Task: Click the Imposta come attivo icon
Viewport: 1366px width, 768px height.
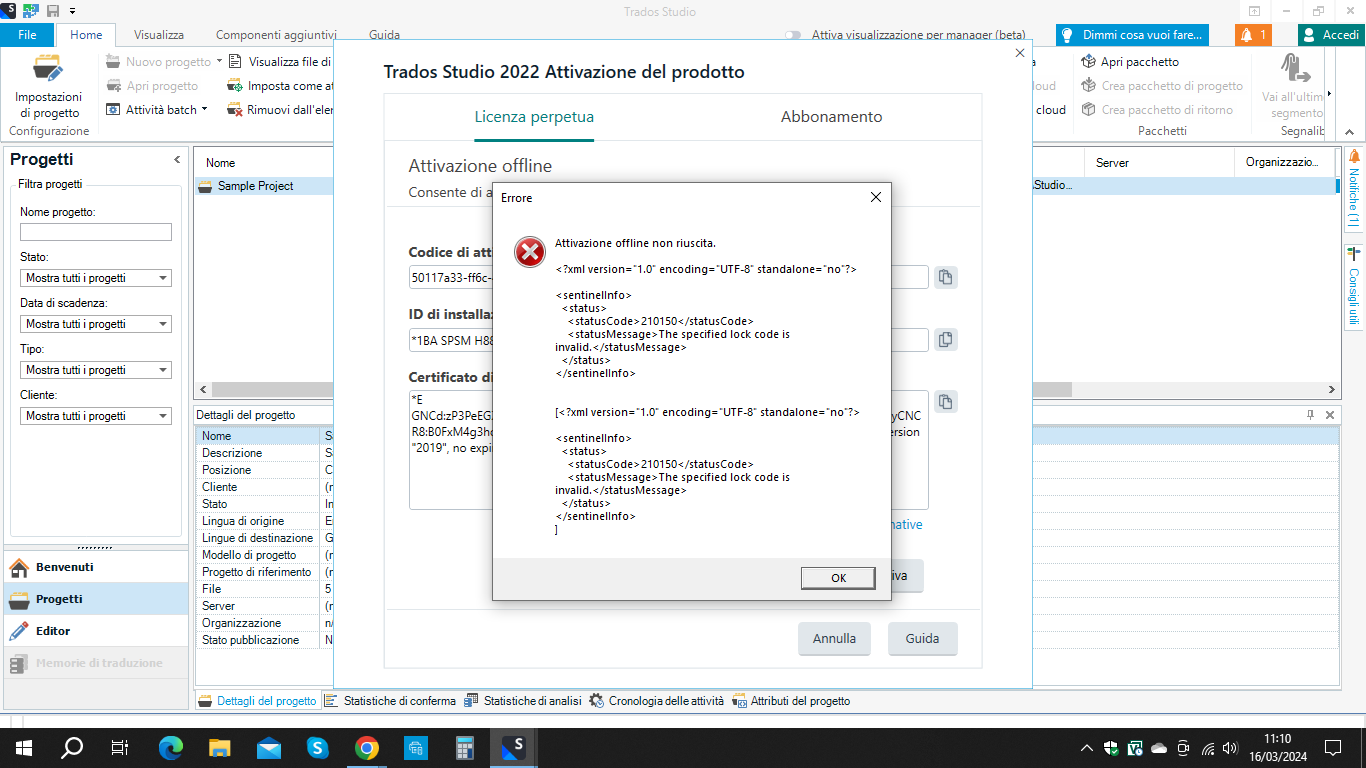Action: click(x=236, y=86)
